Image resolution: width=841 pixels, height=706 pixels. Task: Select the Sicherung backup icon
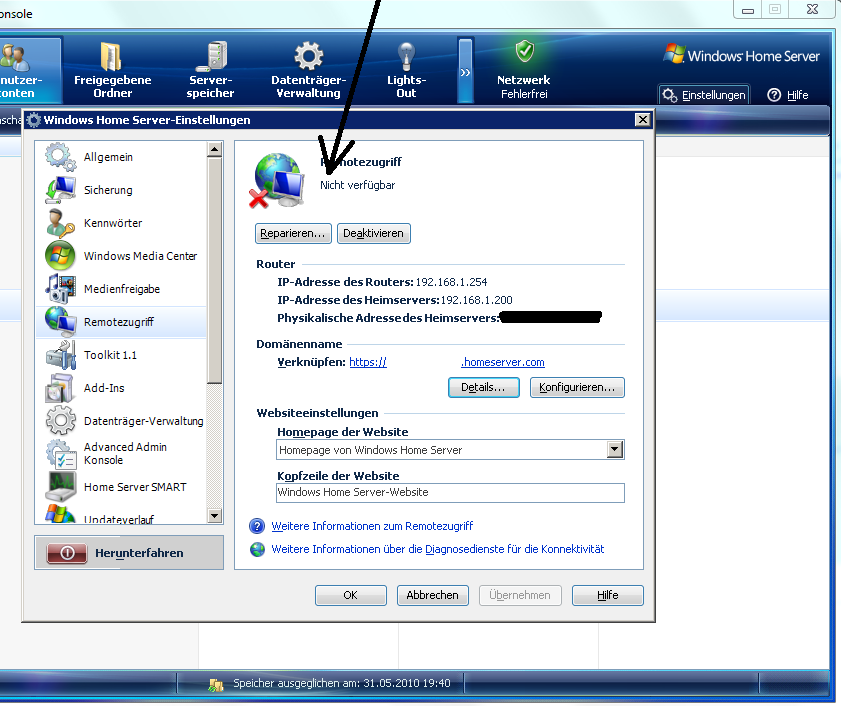pos(60,190)
